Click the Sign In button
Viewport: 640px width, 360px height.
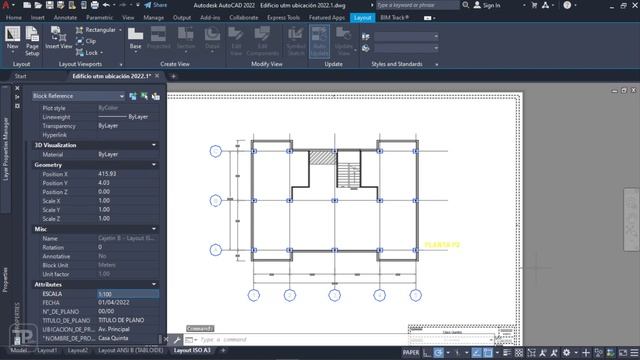[x=487, y=5]
